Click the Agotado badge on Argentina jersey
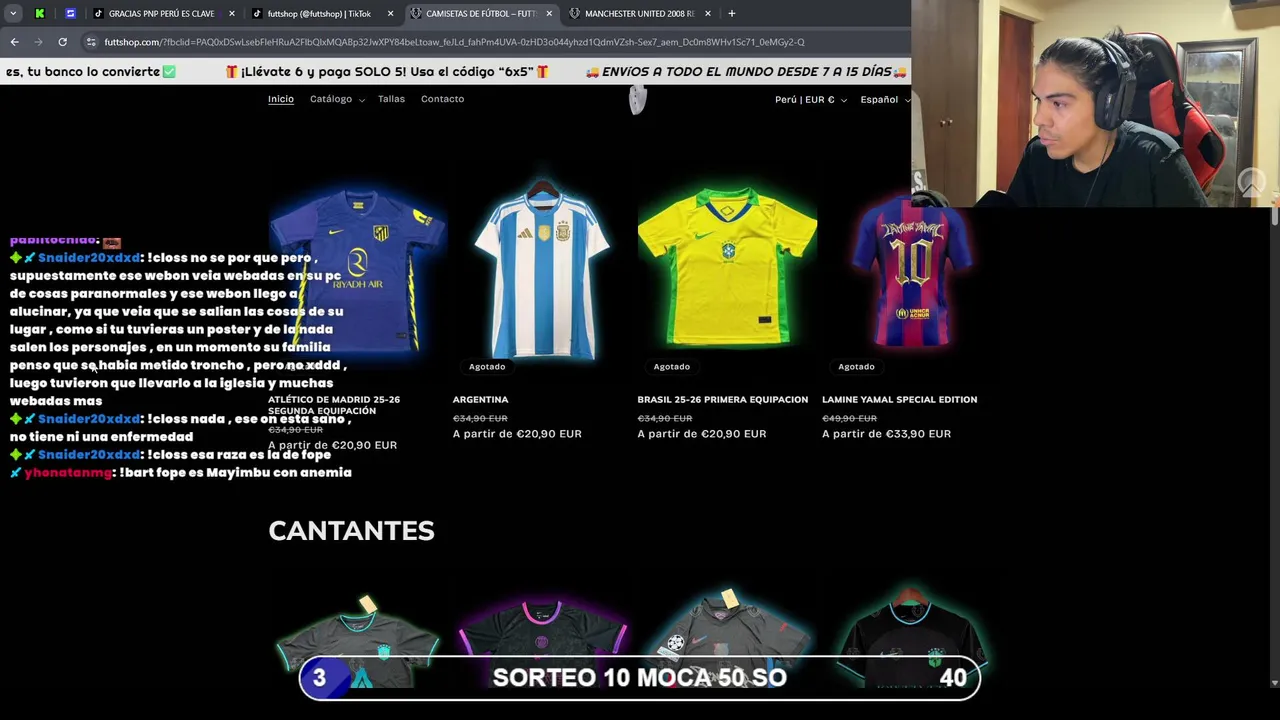 [487, 367]
